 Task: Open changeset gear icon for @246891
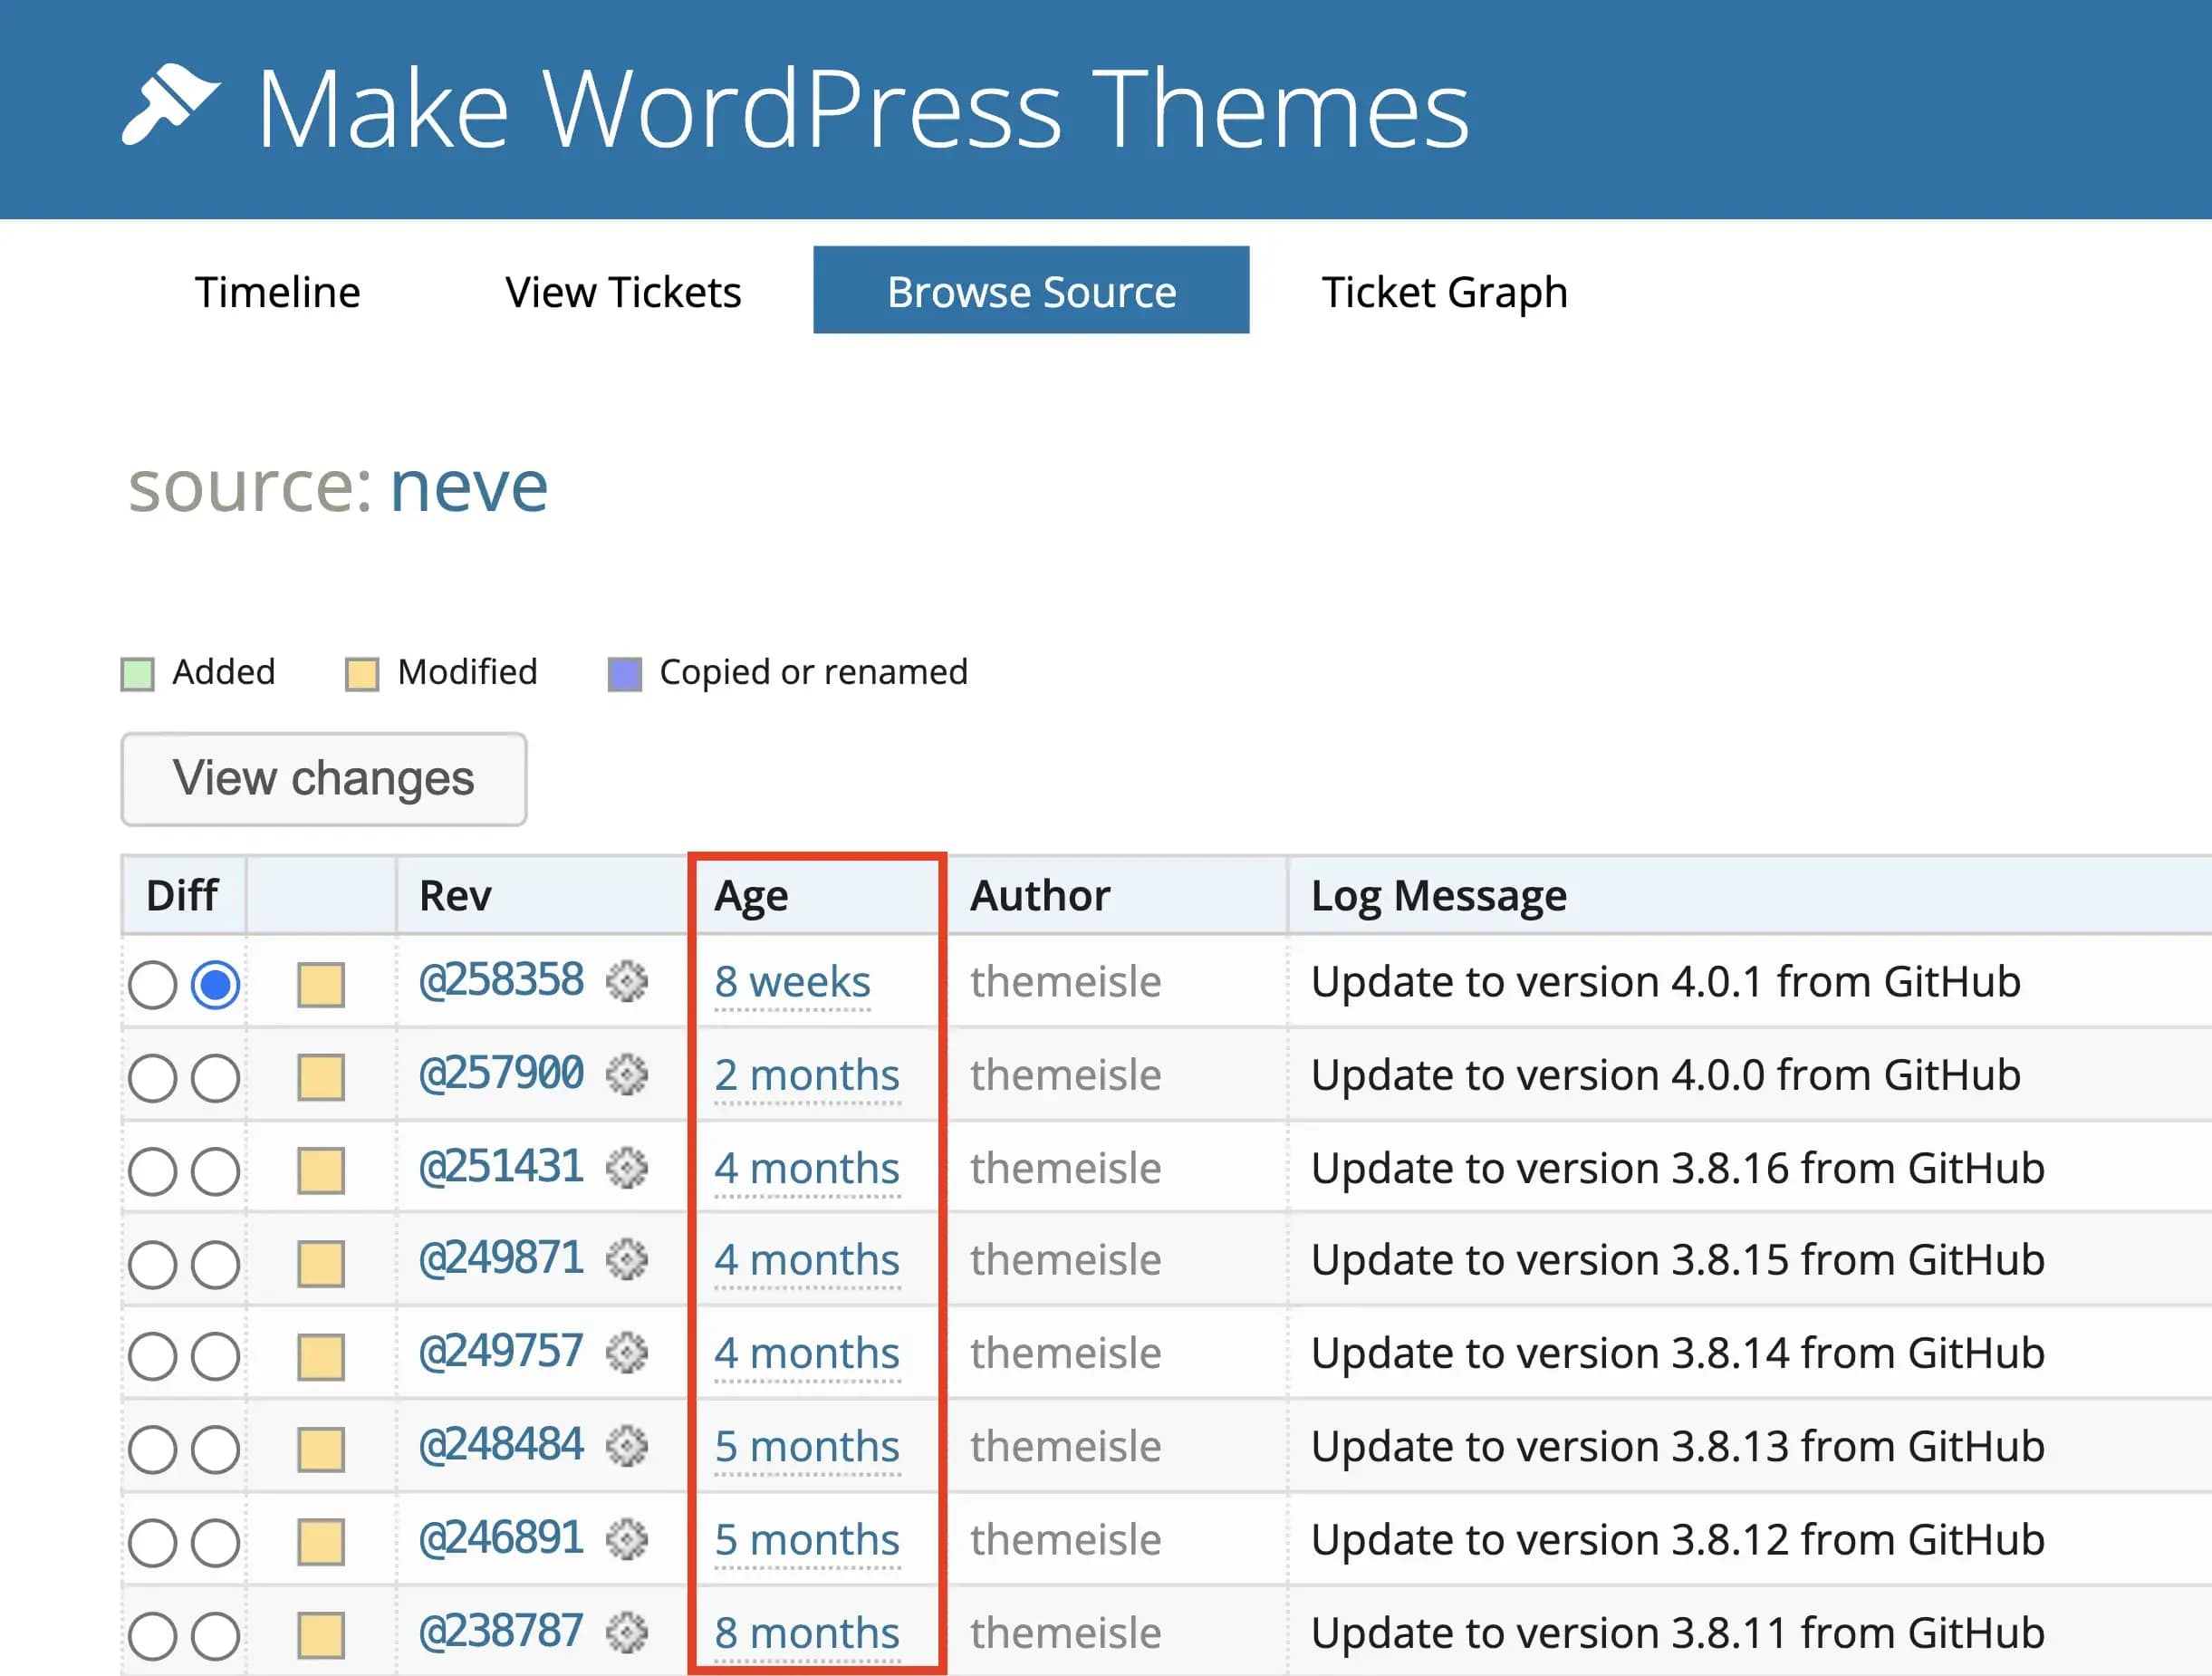point(627,1538)
